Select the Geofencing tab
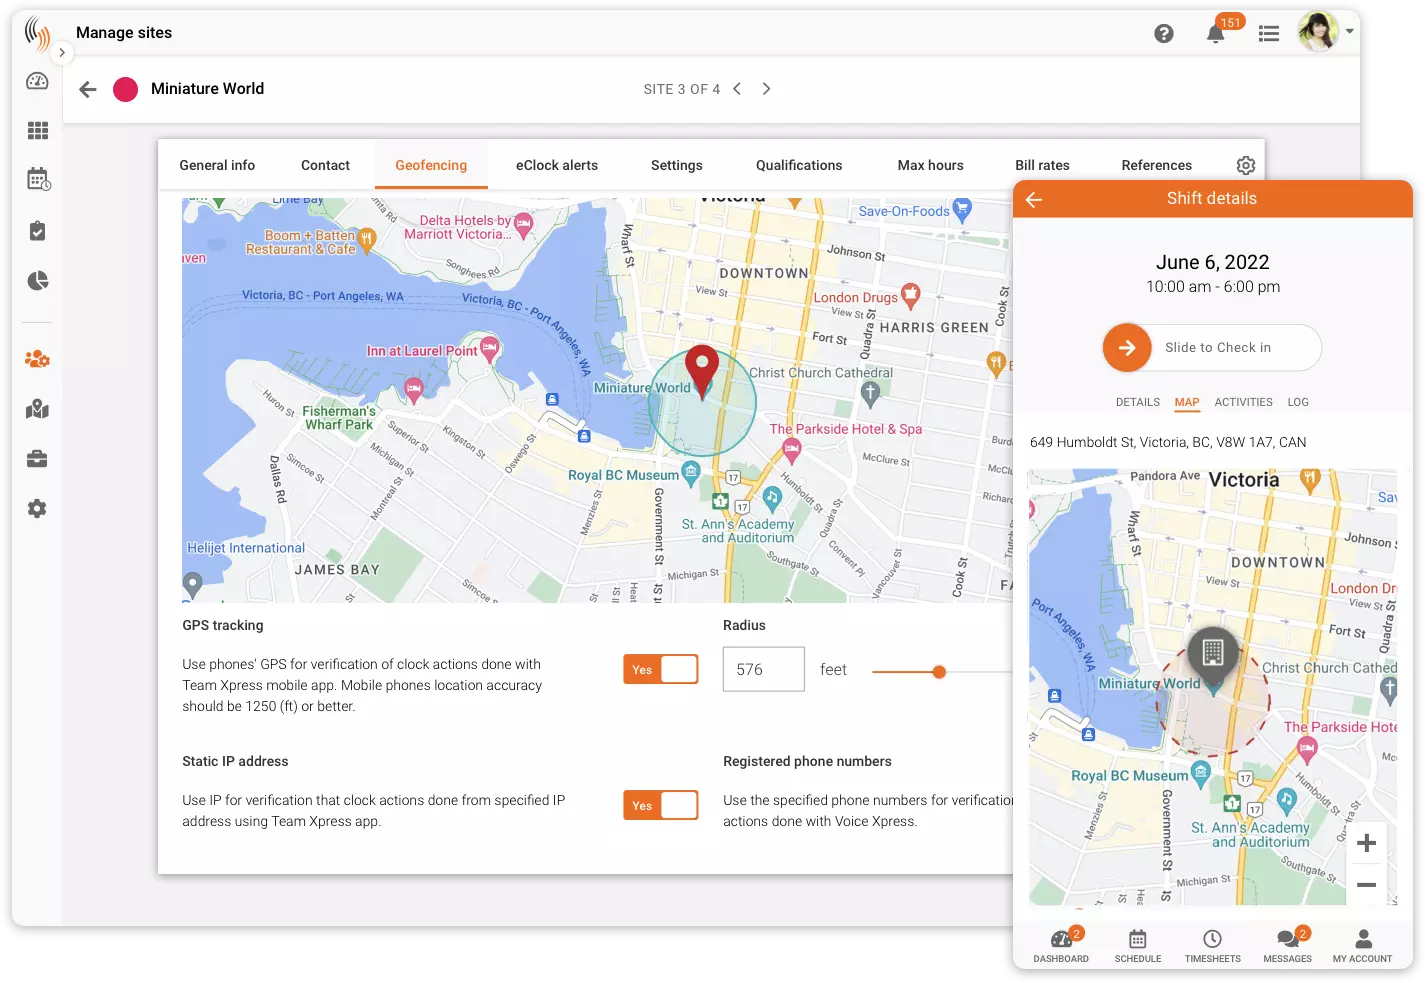The width and height of the screenshot is (1425, 983). click(x=431, y=165)
